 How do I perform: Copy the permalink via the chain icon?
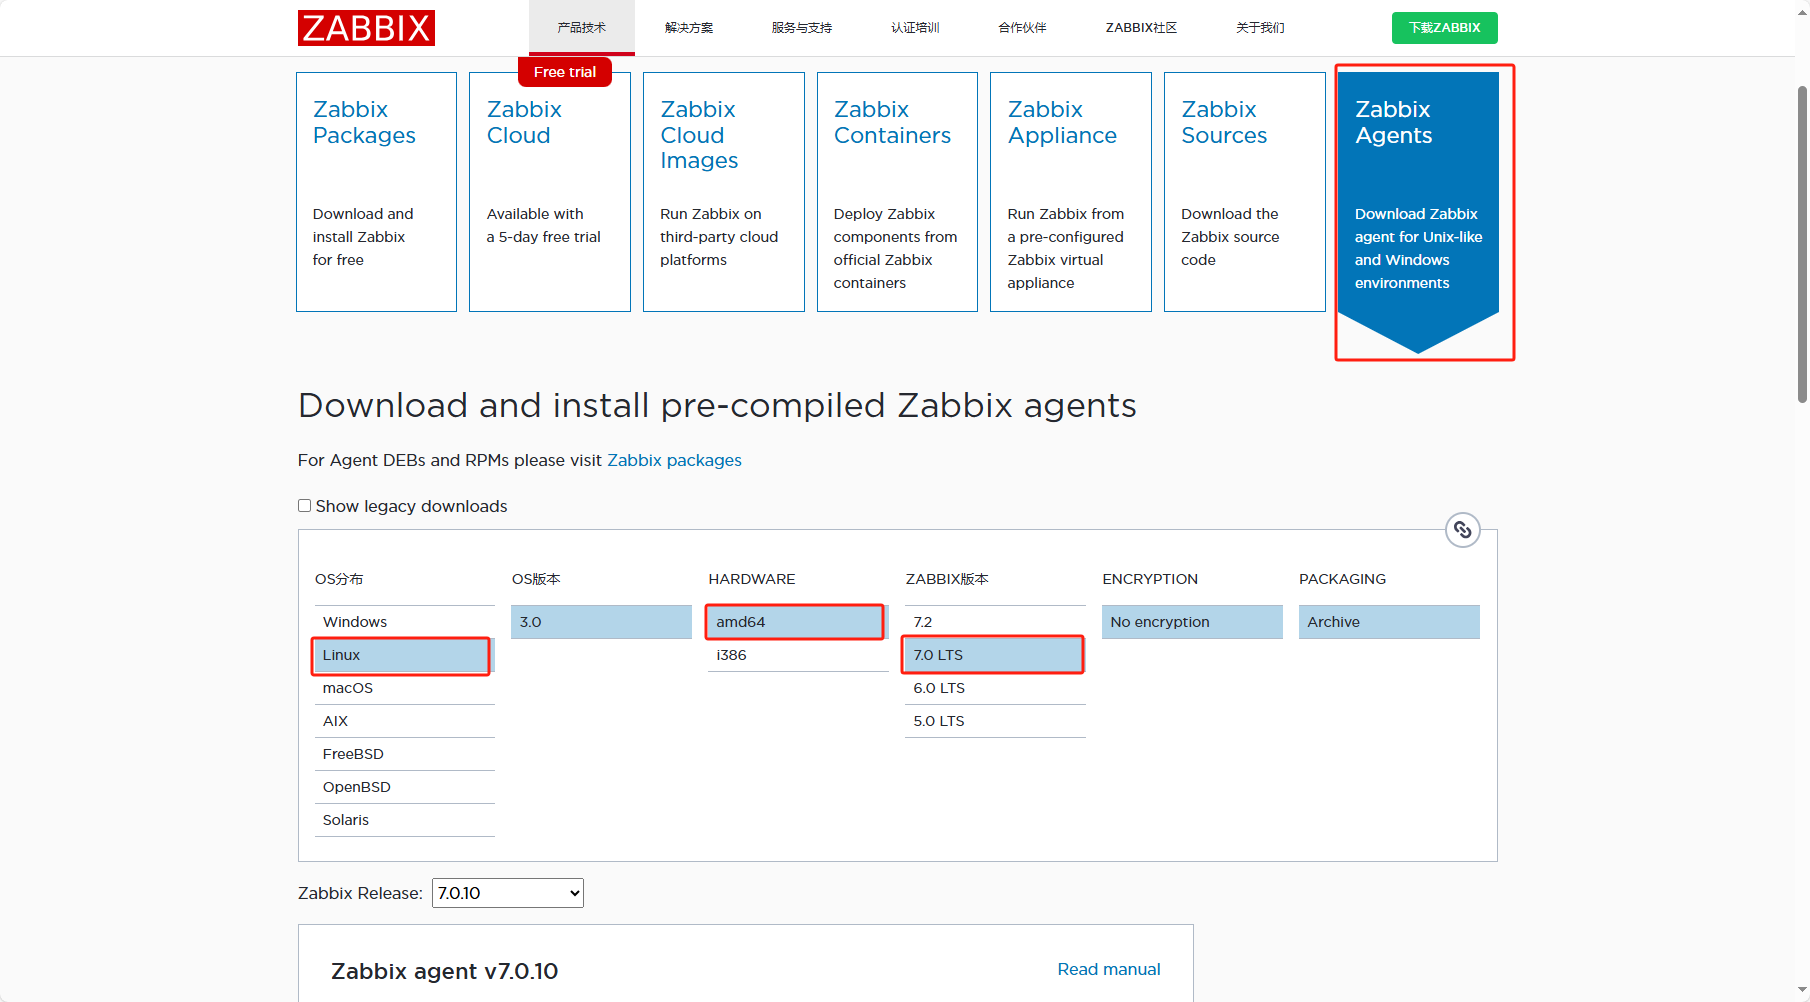click(x=1463, y=530)
